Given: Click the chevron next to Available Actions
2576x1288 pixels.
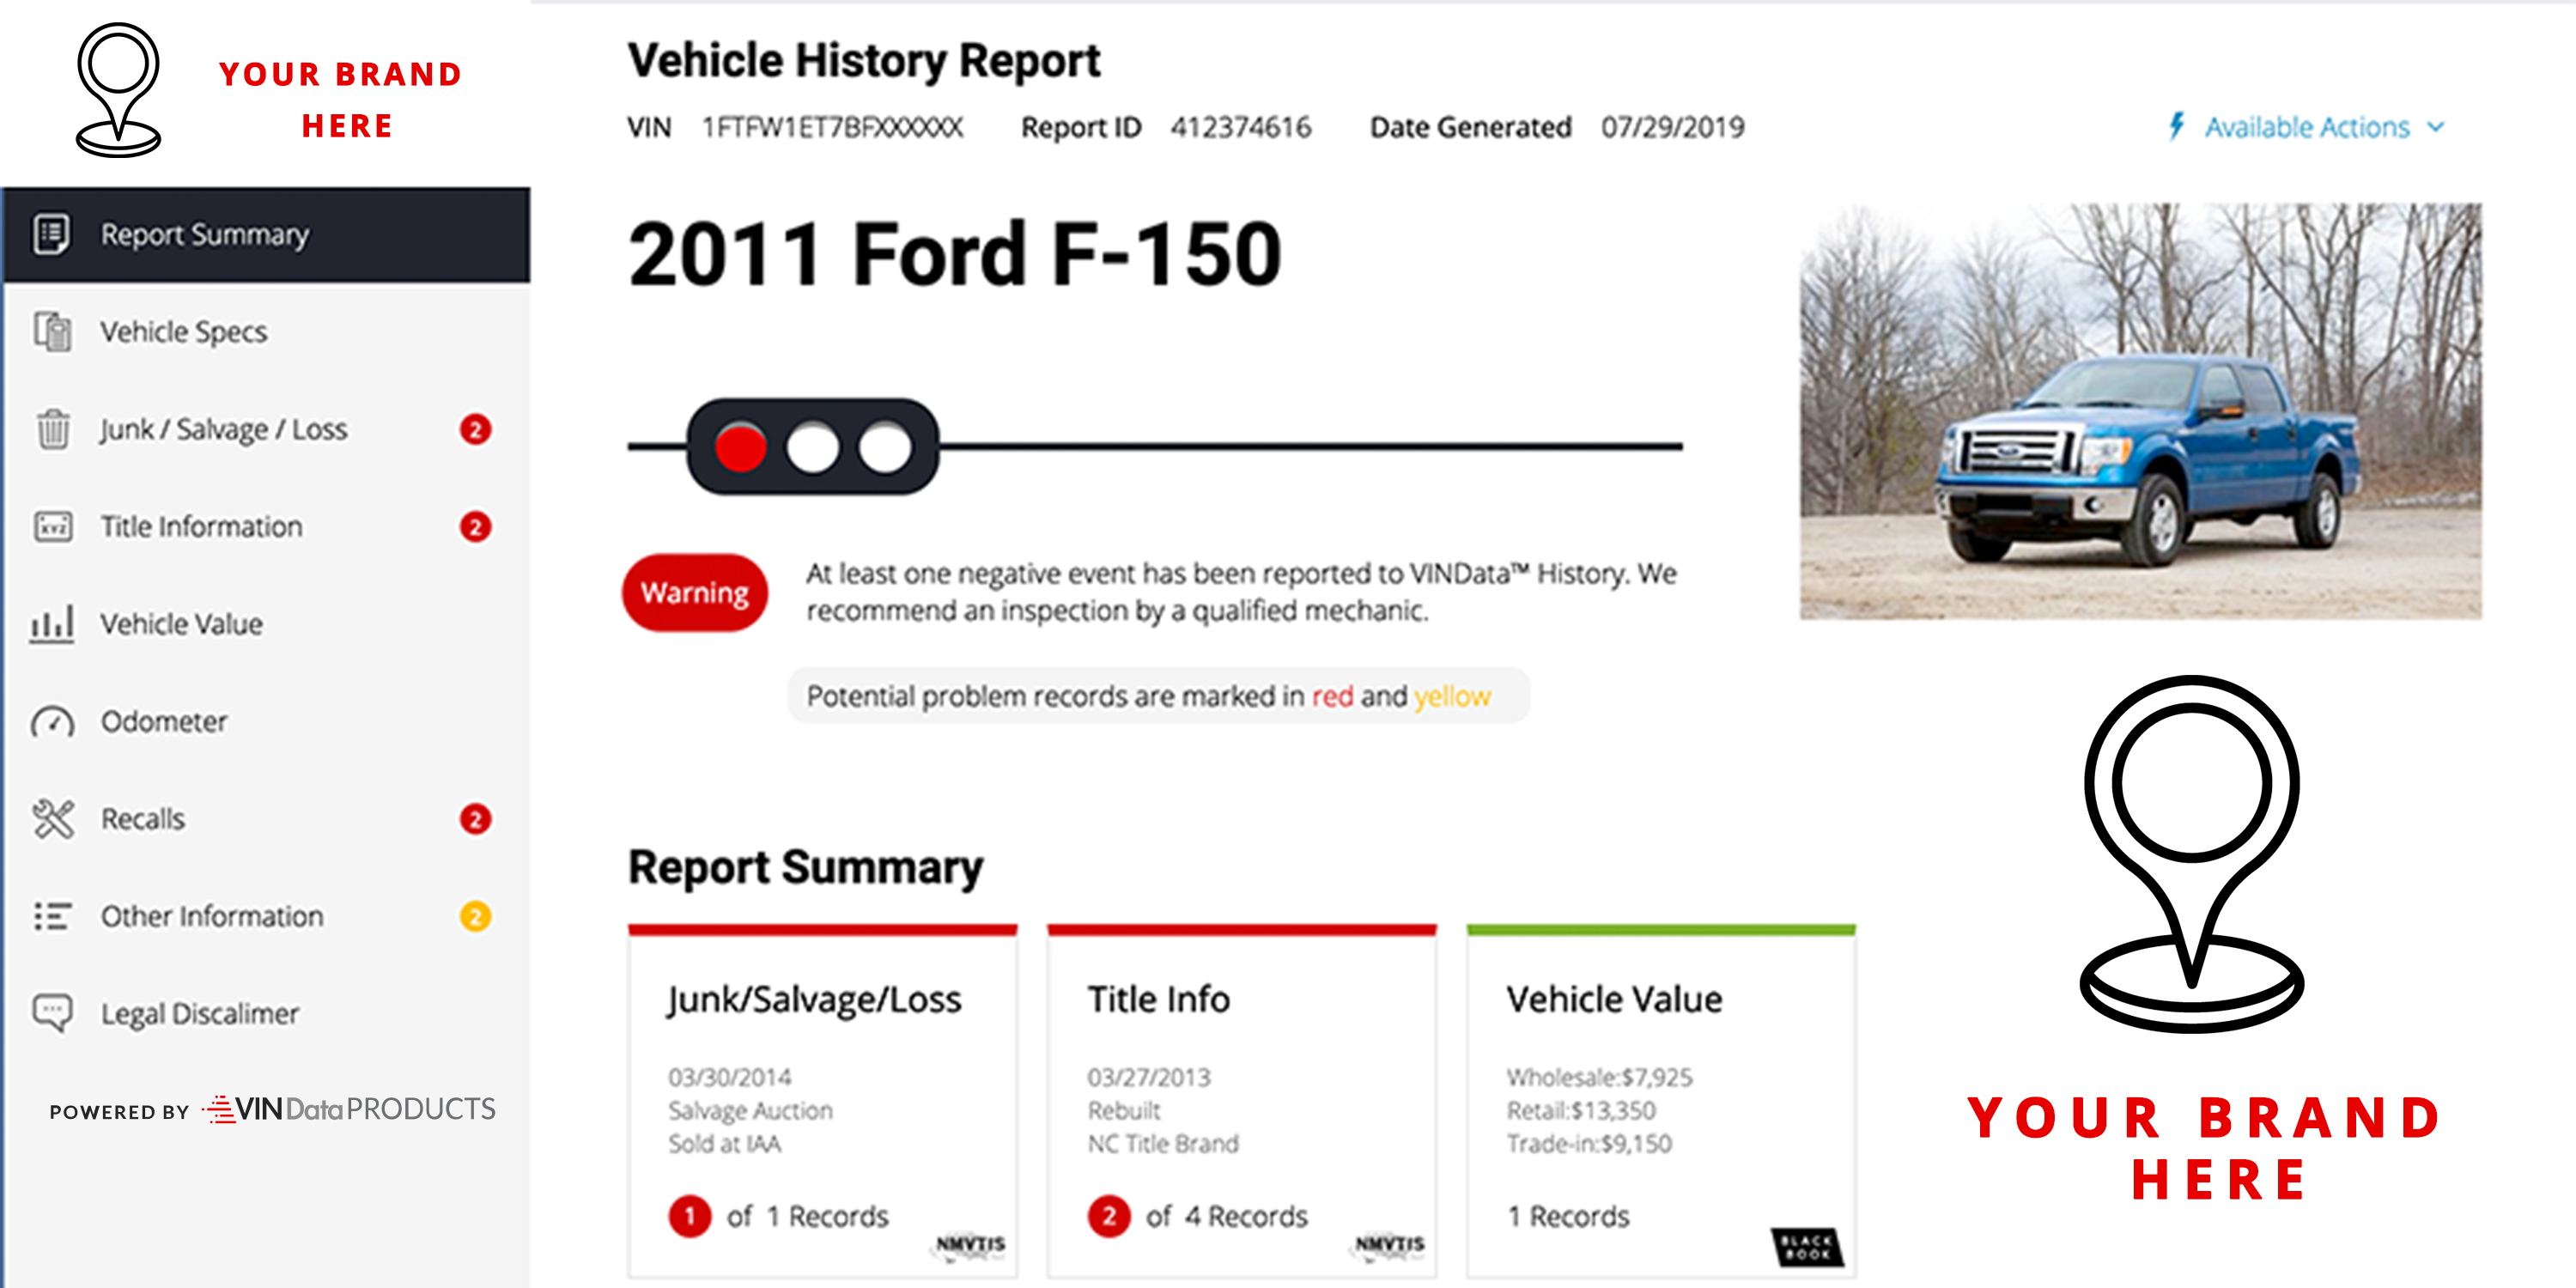Looking at the screenshot, I should [2436, 127].
